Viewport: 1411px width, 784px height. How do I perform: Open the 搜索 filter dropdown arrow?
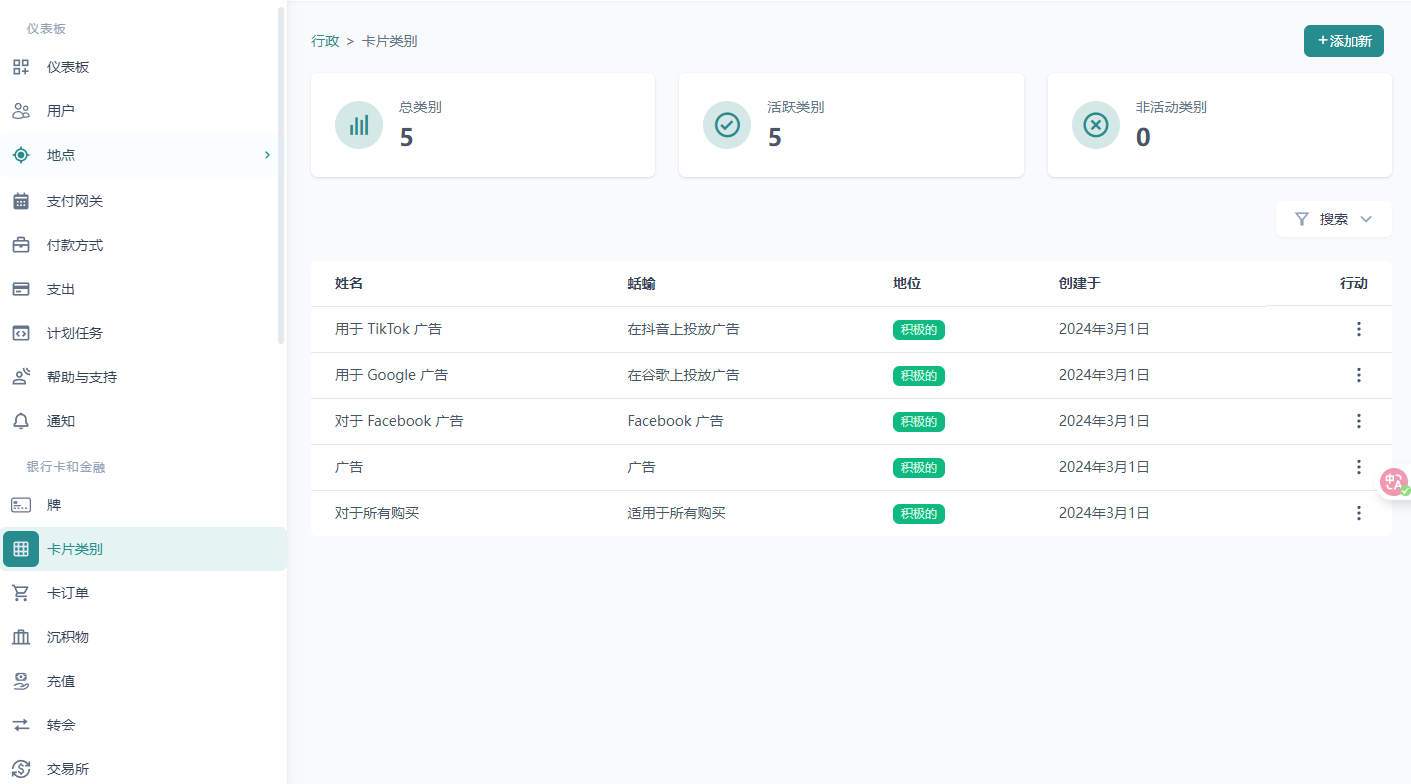(x=1366, y=219)
